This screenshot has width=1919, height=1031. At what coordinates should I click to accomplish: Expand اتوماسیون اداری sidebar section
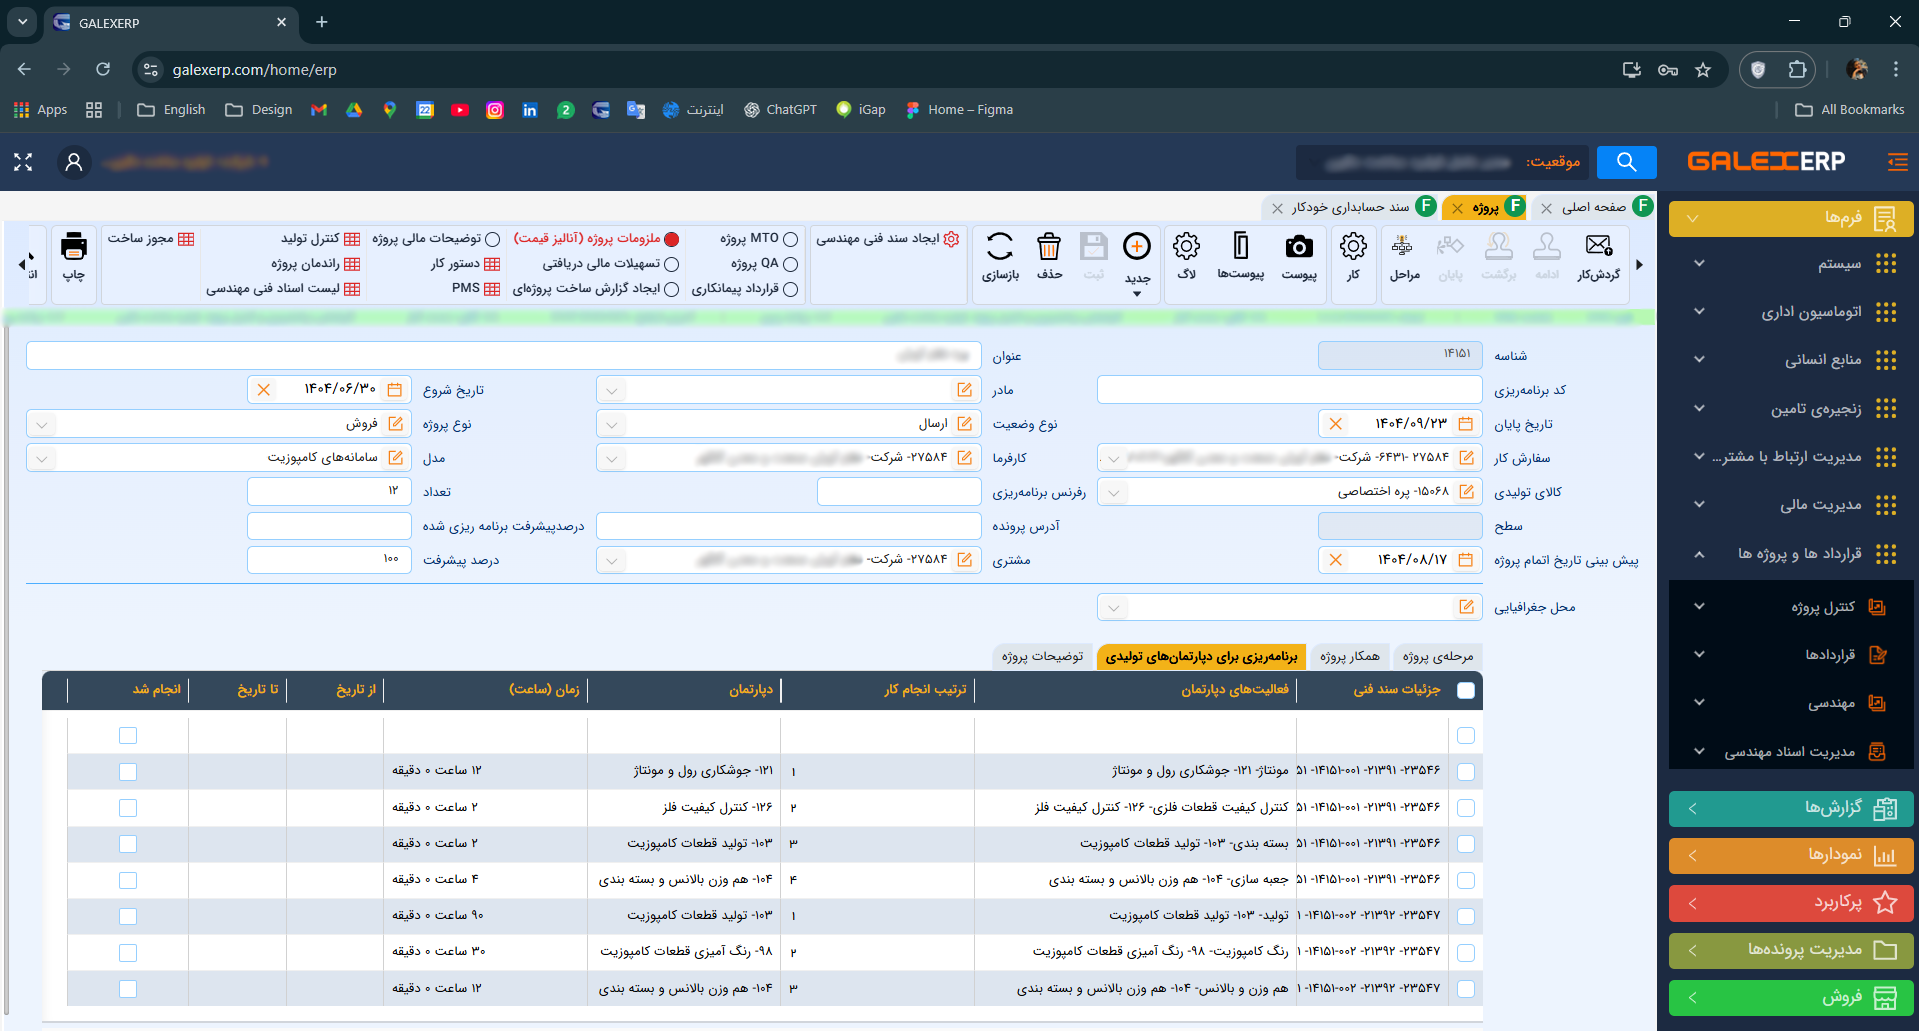click(x=1791, y=312)
